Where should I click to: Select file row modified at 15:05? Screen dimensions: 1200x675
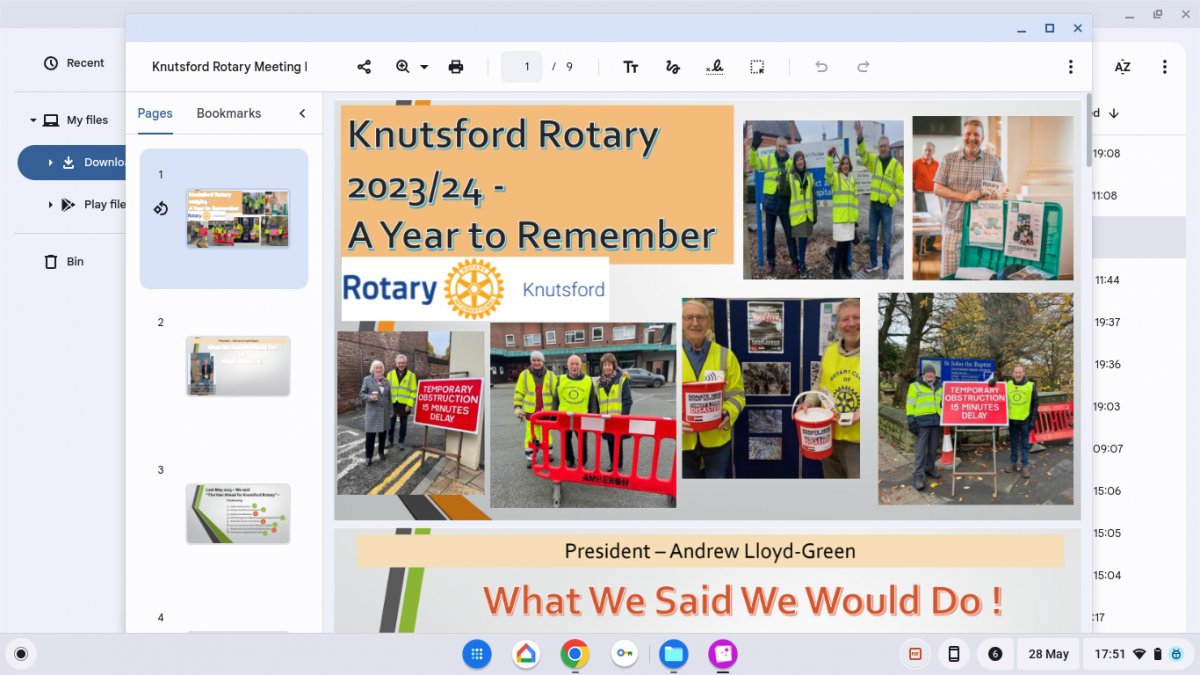coord(1140,533)
